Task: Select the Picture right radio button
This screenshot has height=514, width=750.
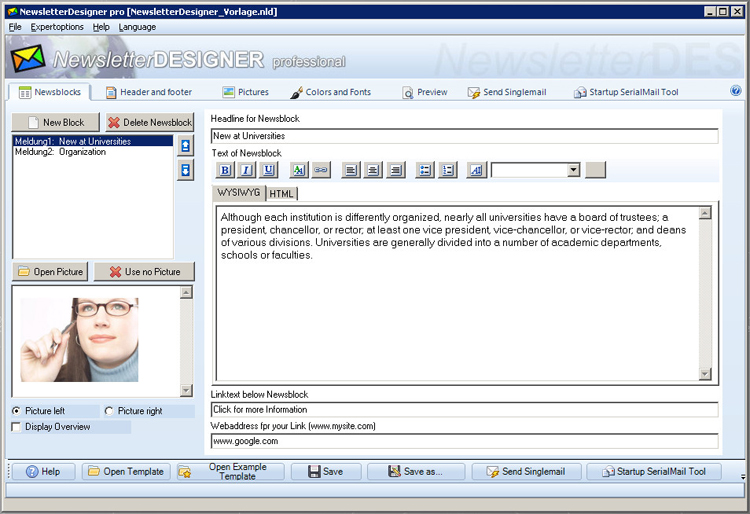Action: point(109,411)
